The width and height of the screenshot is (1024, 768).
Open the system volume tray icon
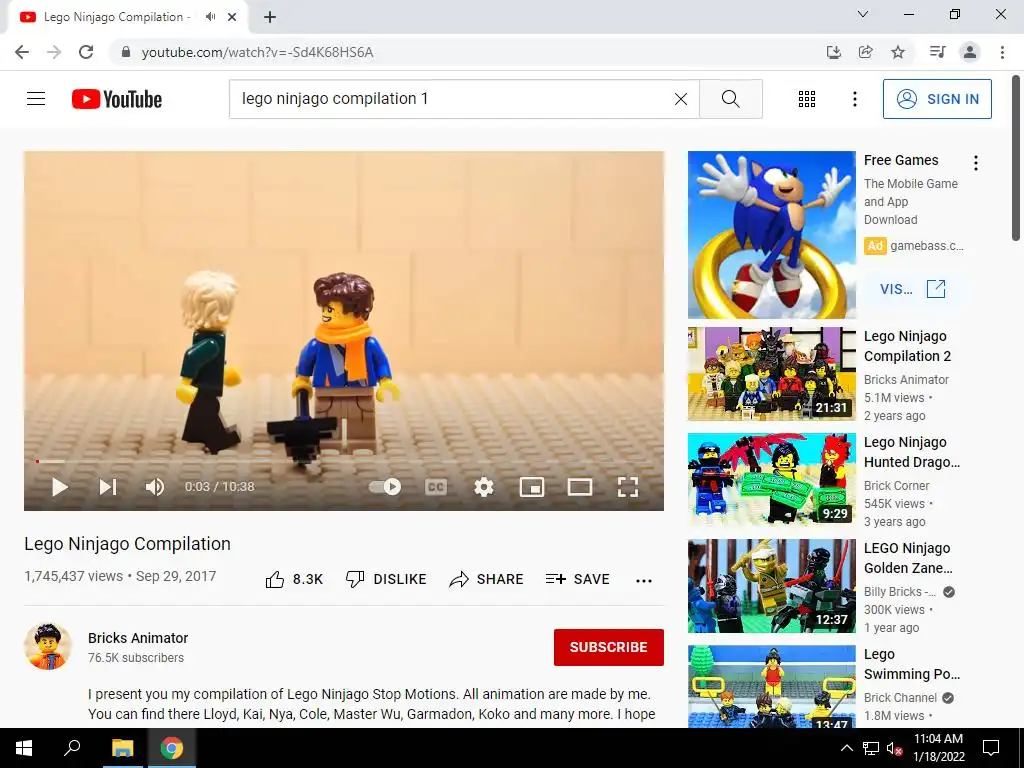click(x=895, y=748)
